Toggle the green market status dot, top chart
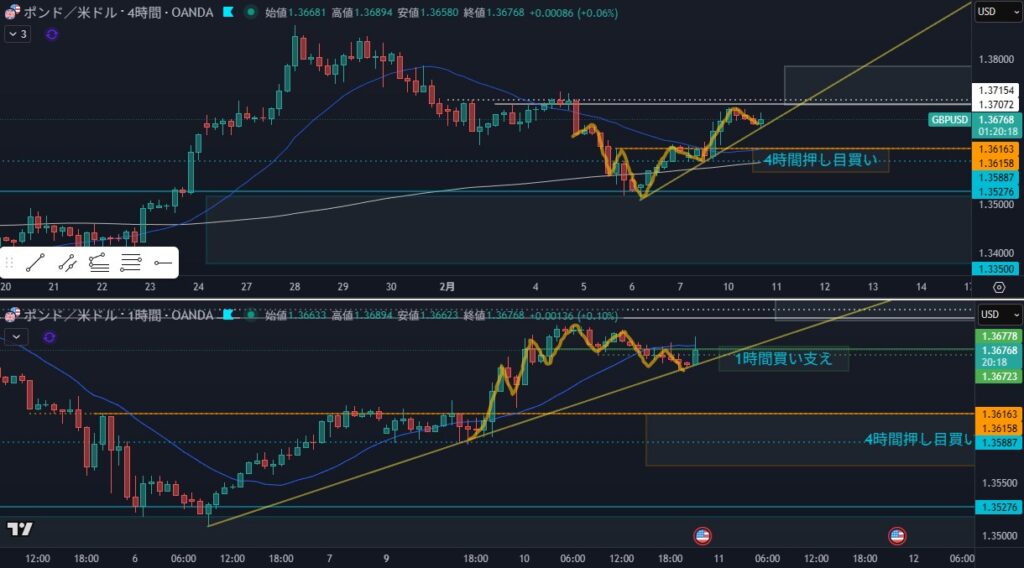The width and height of the screenshot is (1024, 568). pyautogui.click(x=249, y=12)
